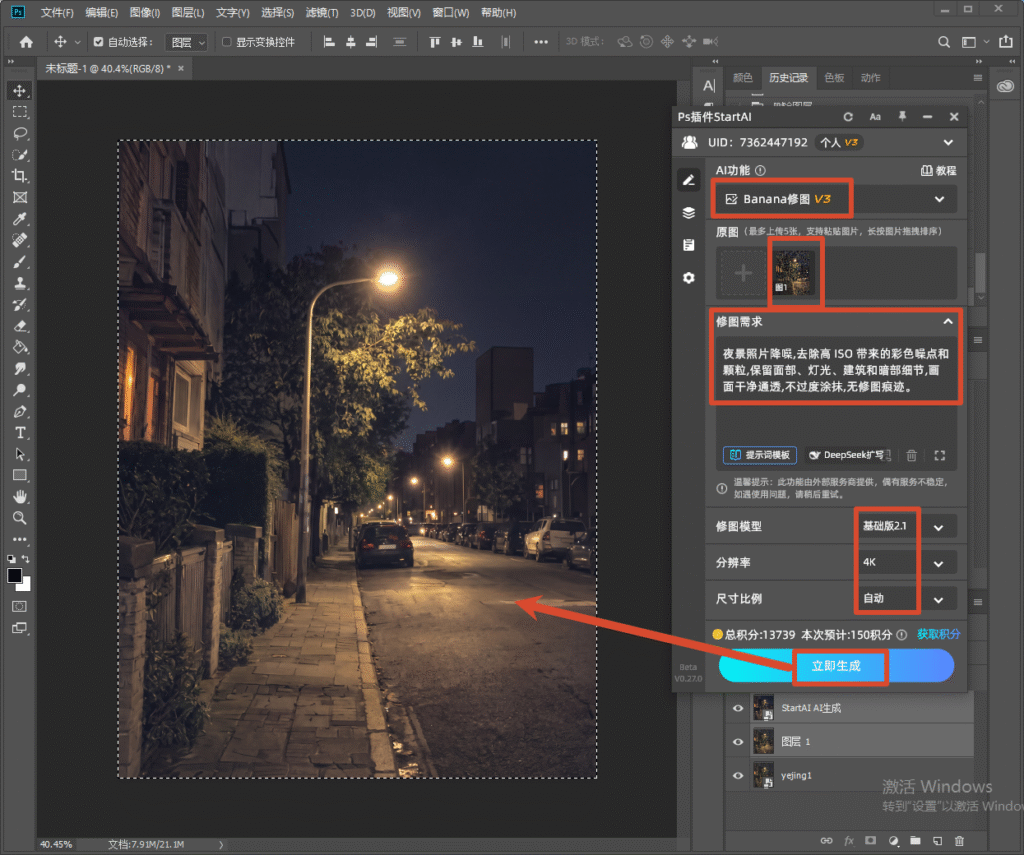Select the Quick Selection tool

coord(20,155)
